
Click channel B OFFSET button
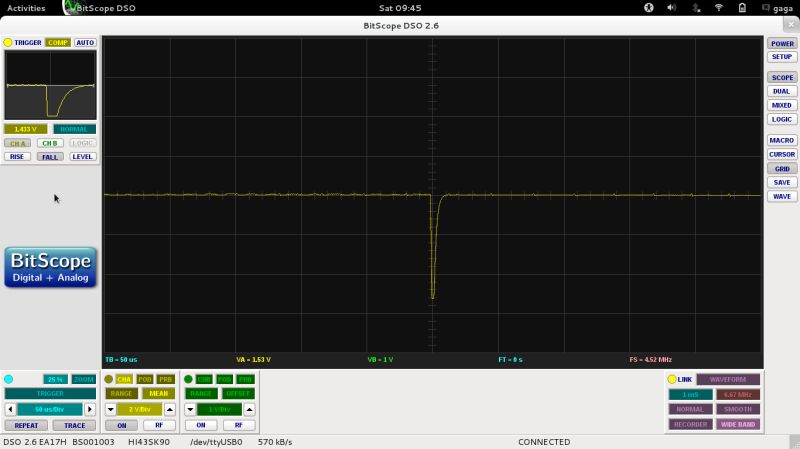pyautogui.click(x=238, y=393)
